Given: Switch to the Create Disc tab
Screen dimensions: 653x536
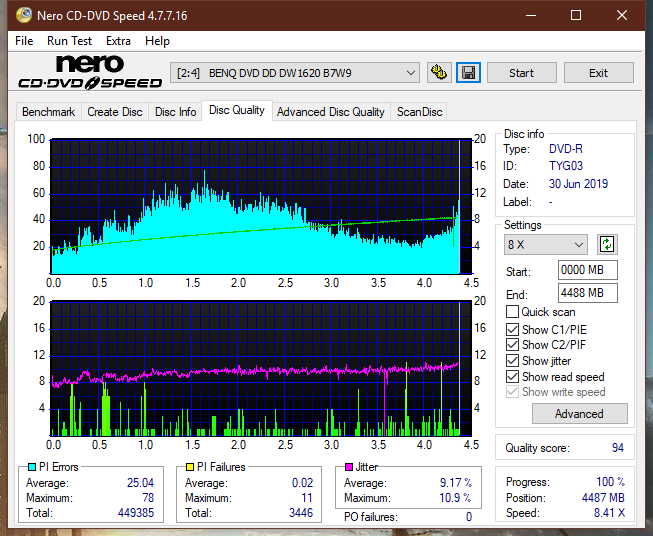Looking at the screenshot, I should click(115, 112).
